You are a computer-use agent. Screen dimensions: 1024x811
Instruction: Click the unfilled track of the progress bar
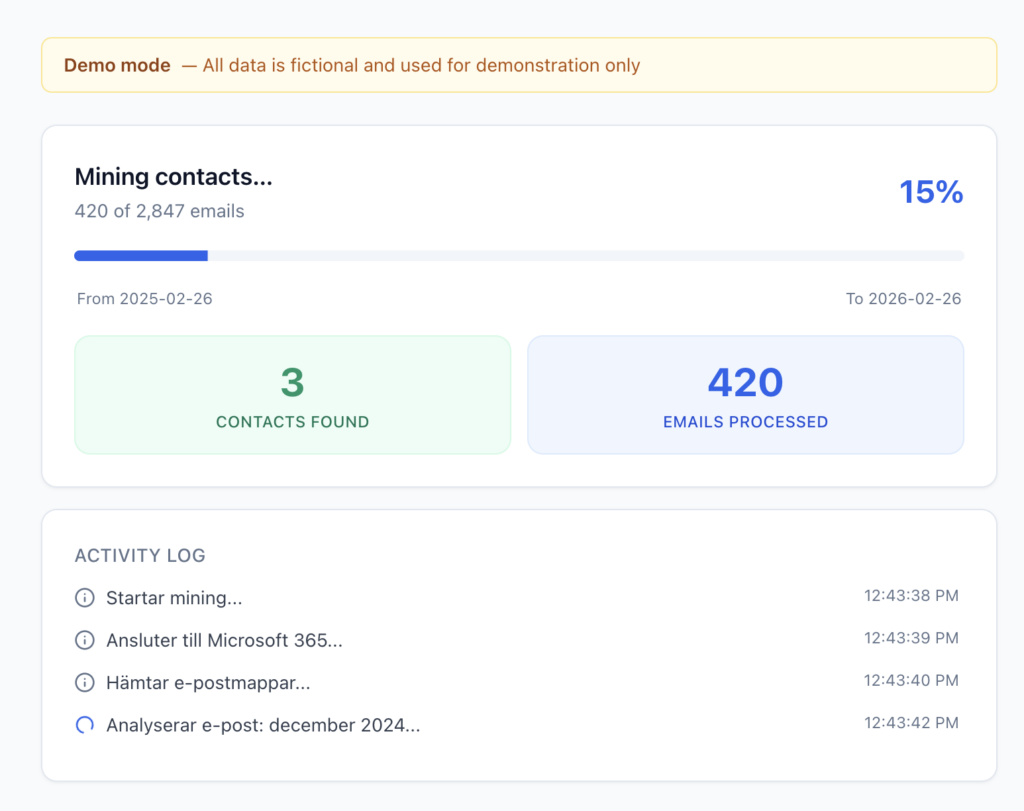pyautogui.click(x=585, y=256)
